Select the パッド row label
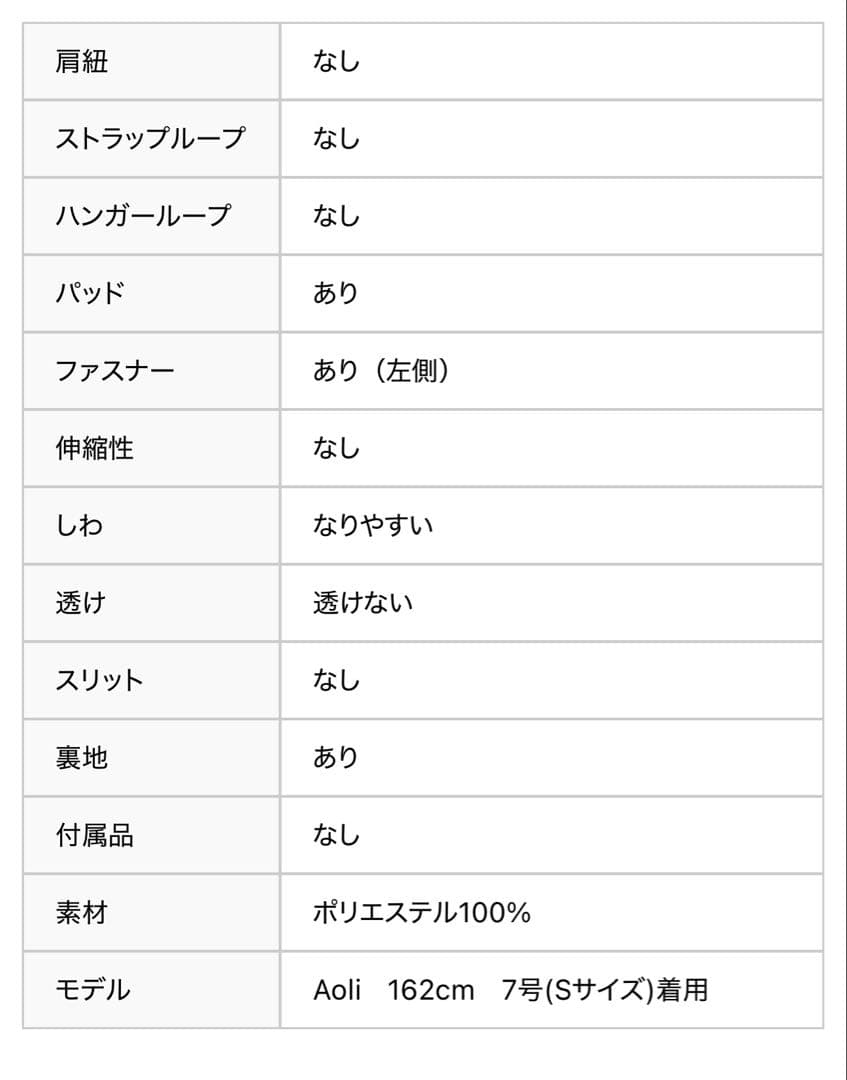 pyautogui.click(x=90, y=294)
